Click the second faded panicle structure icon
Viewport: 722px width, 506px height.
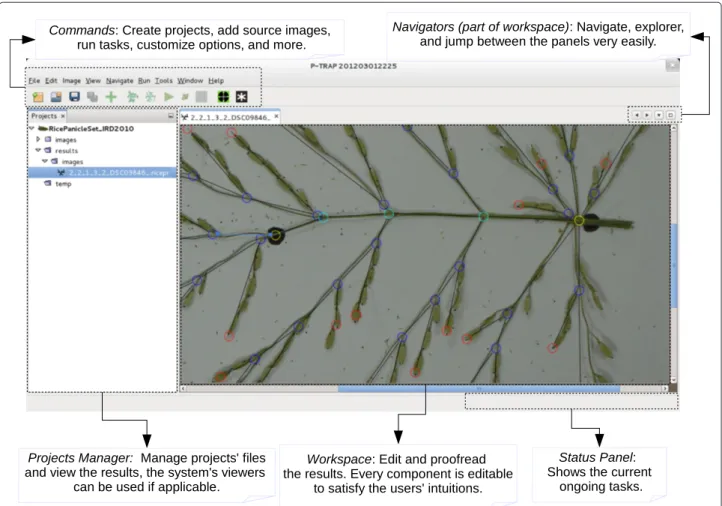(x=150, y=97)
